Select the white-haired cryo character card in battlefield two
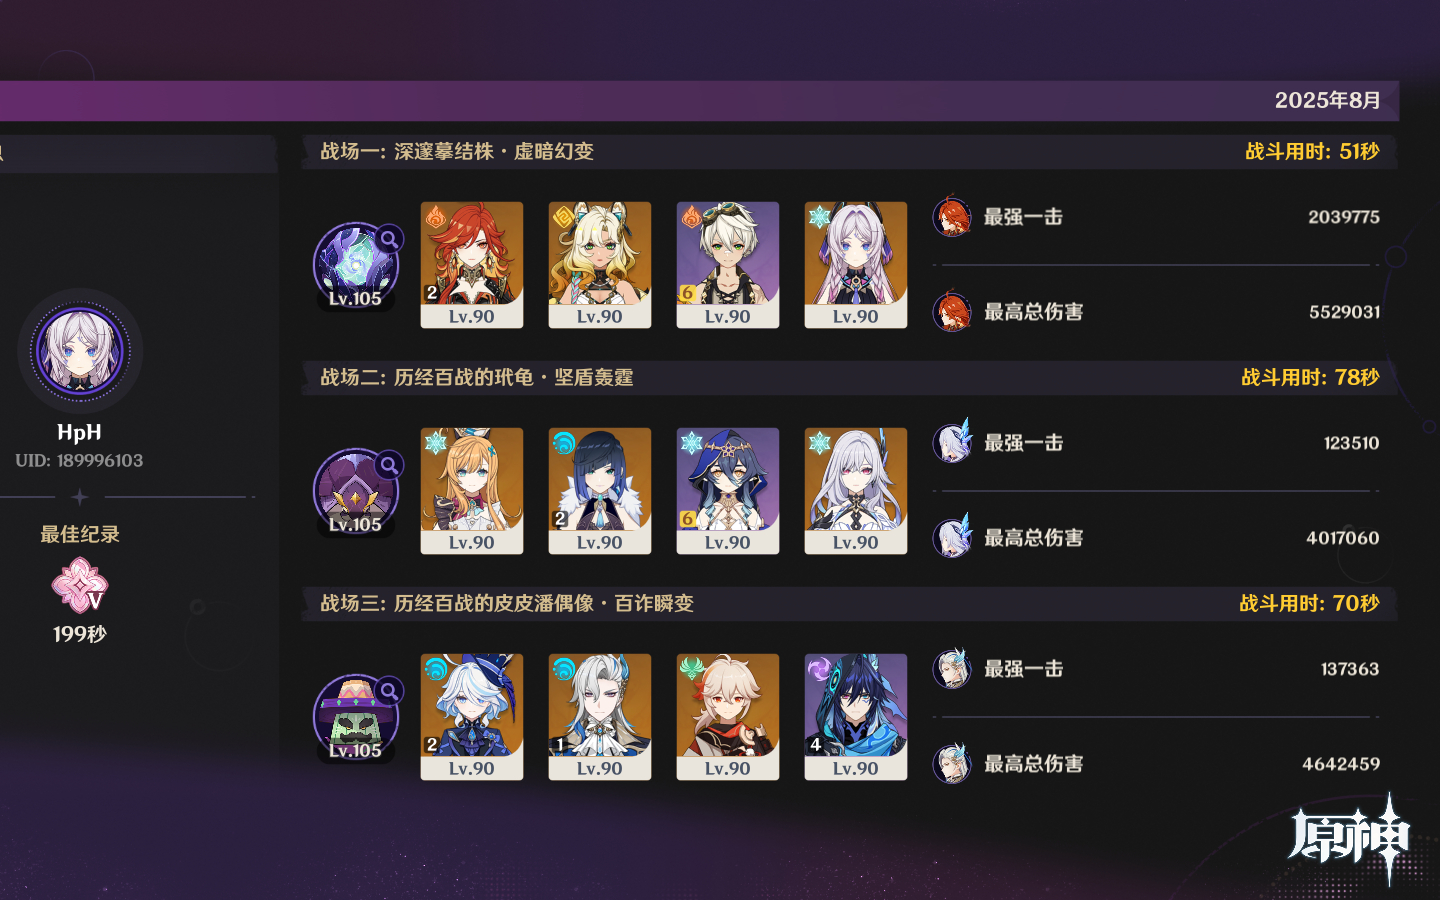 click(856, 491)
